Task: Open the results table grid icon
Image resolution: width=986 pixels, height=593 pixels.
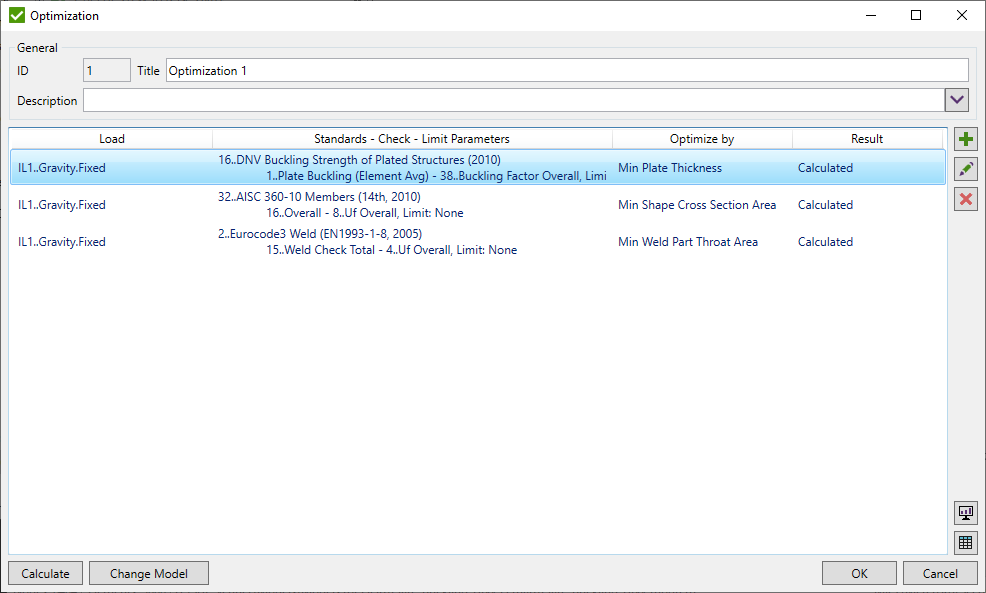Action: [x=965, y=542]
